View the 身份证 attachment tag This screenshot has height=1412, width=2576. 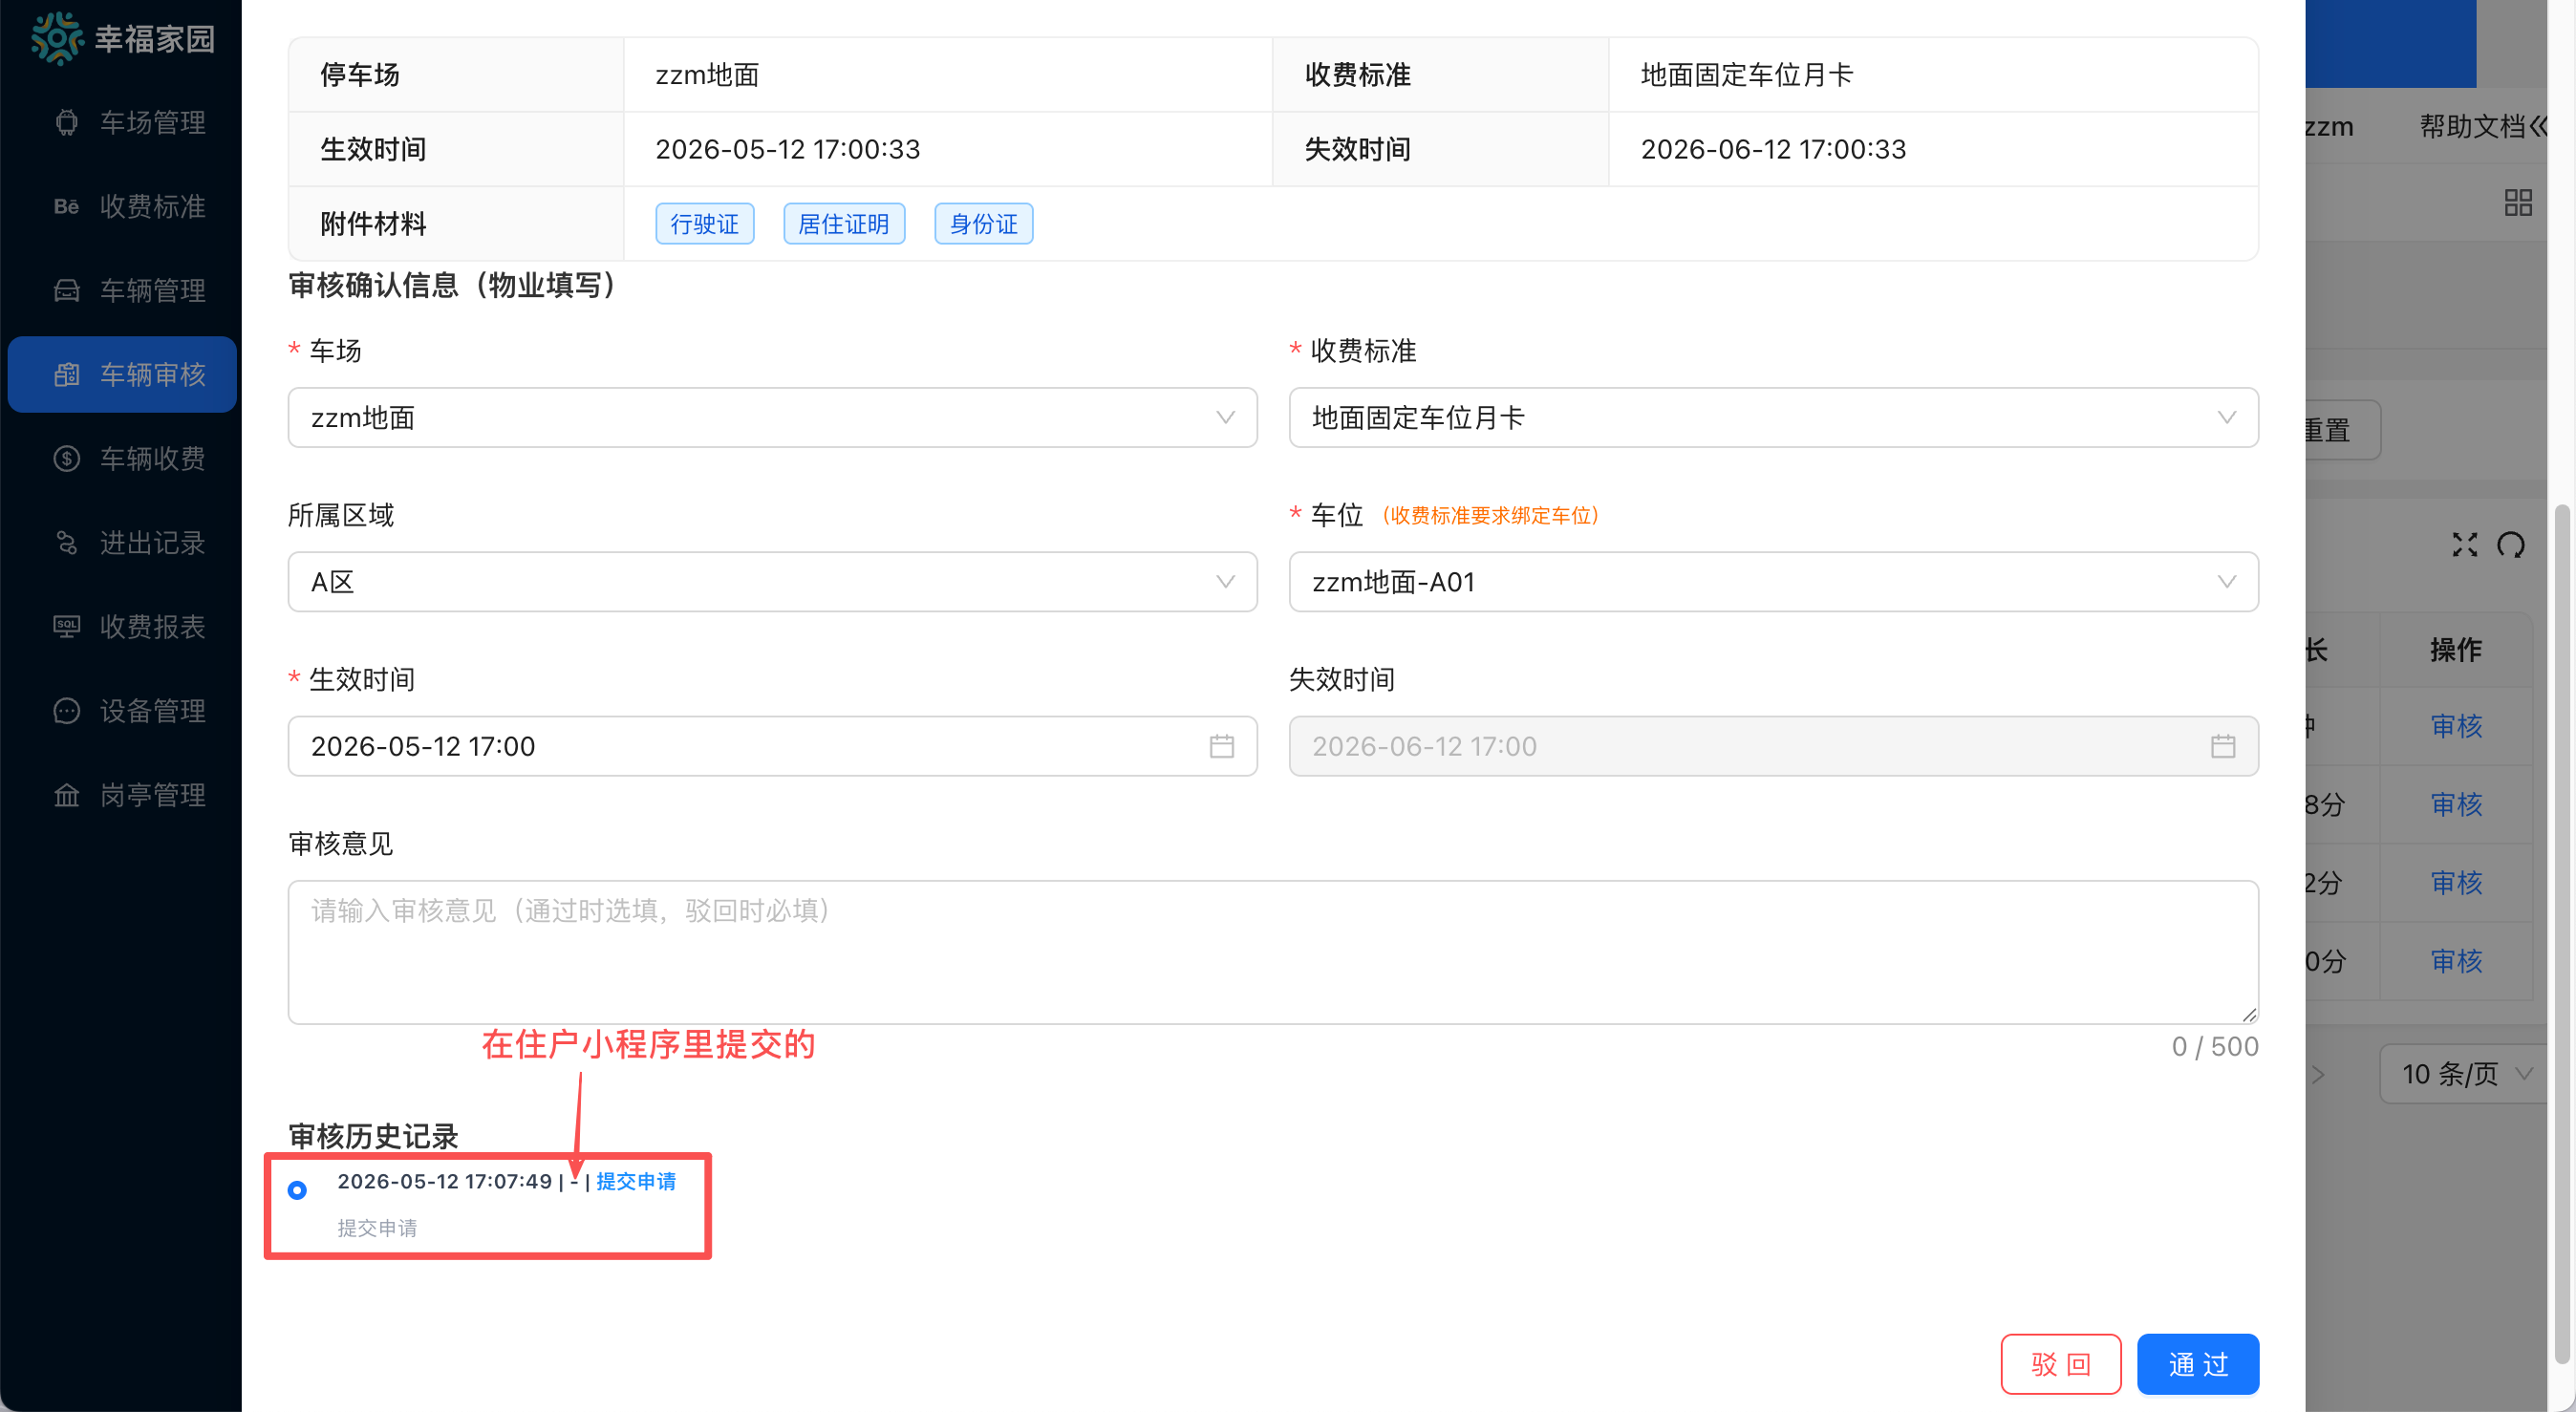coord(983,223)
